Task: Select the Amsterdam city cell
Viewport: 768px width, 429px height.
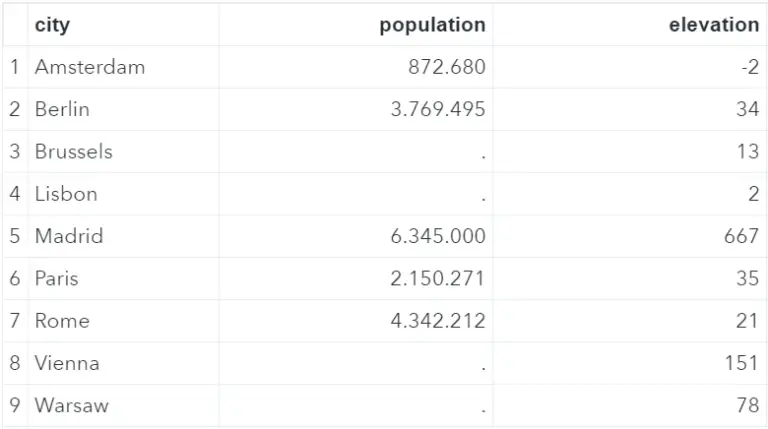Action: (x=90, y=67)
